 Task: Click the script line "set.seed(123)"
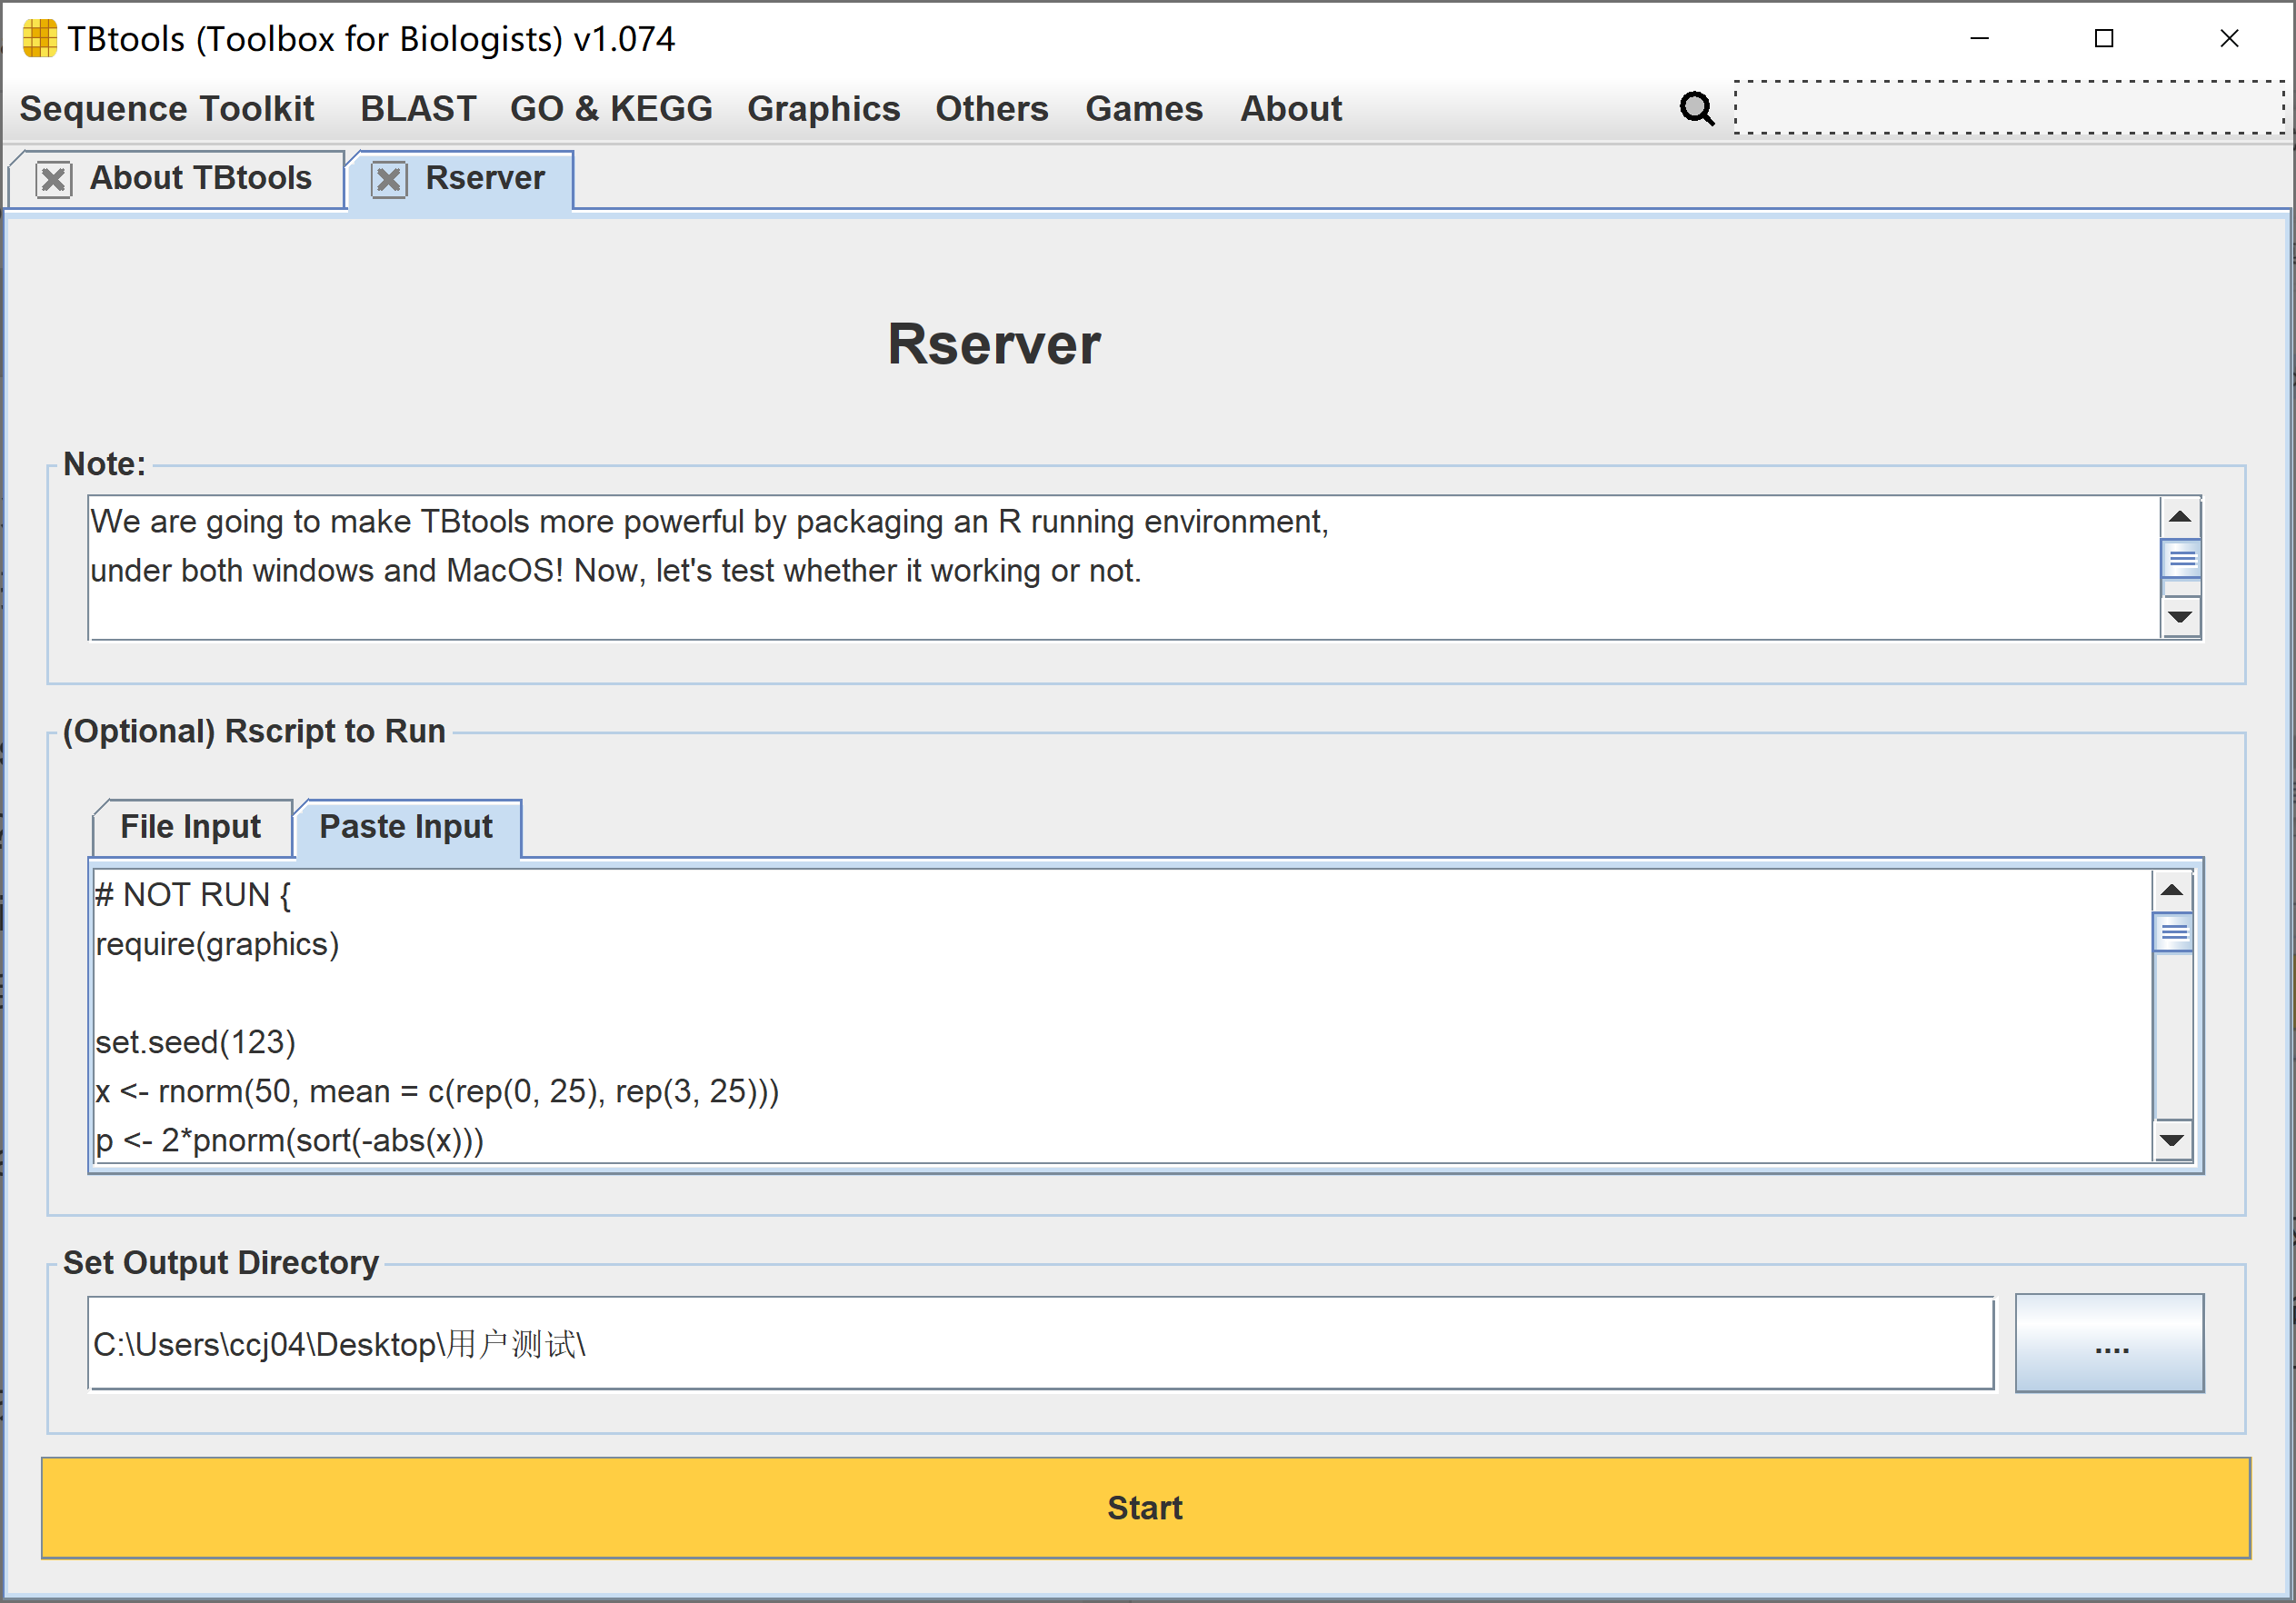[x=196, y=1042]
